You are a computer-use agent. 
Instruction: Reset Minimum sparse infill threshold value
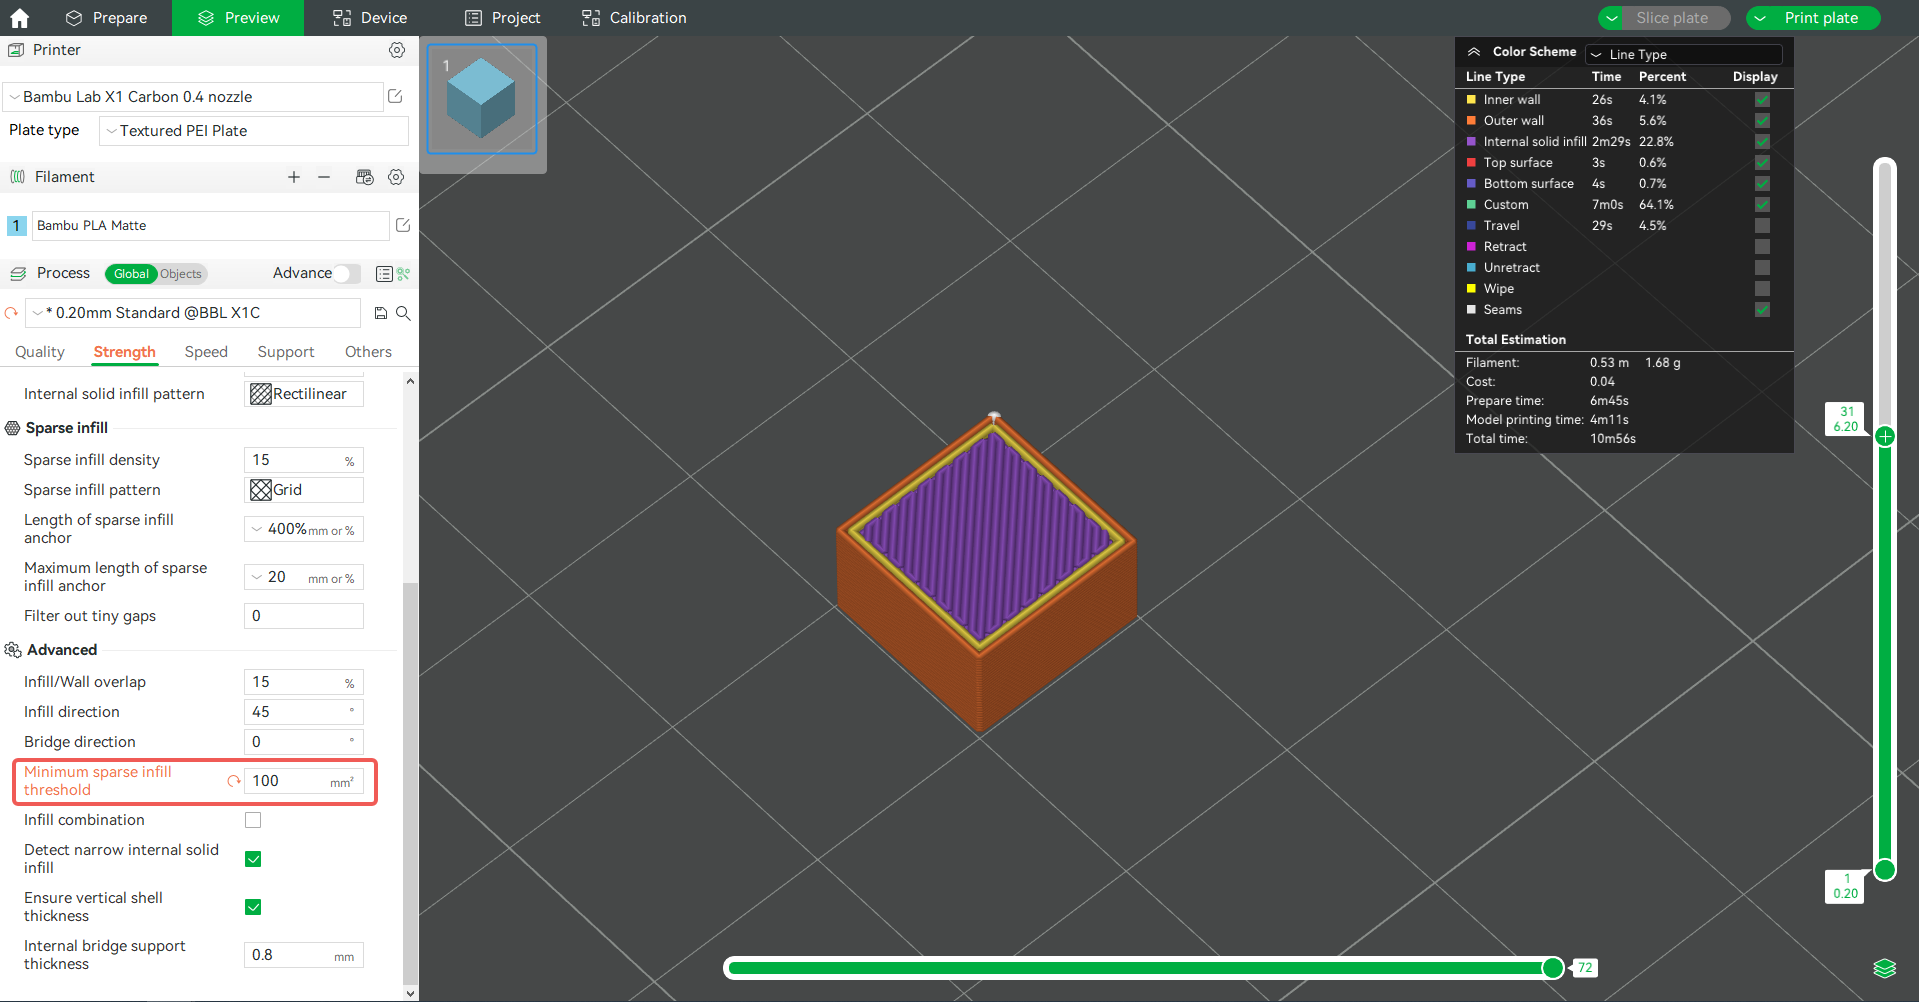click(234, 781)
